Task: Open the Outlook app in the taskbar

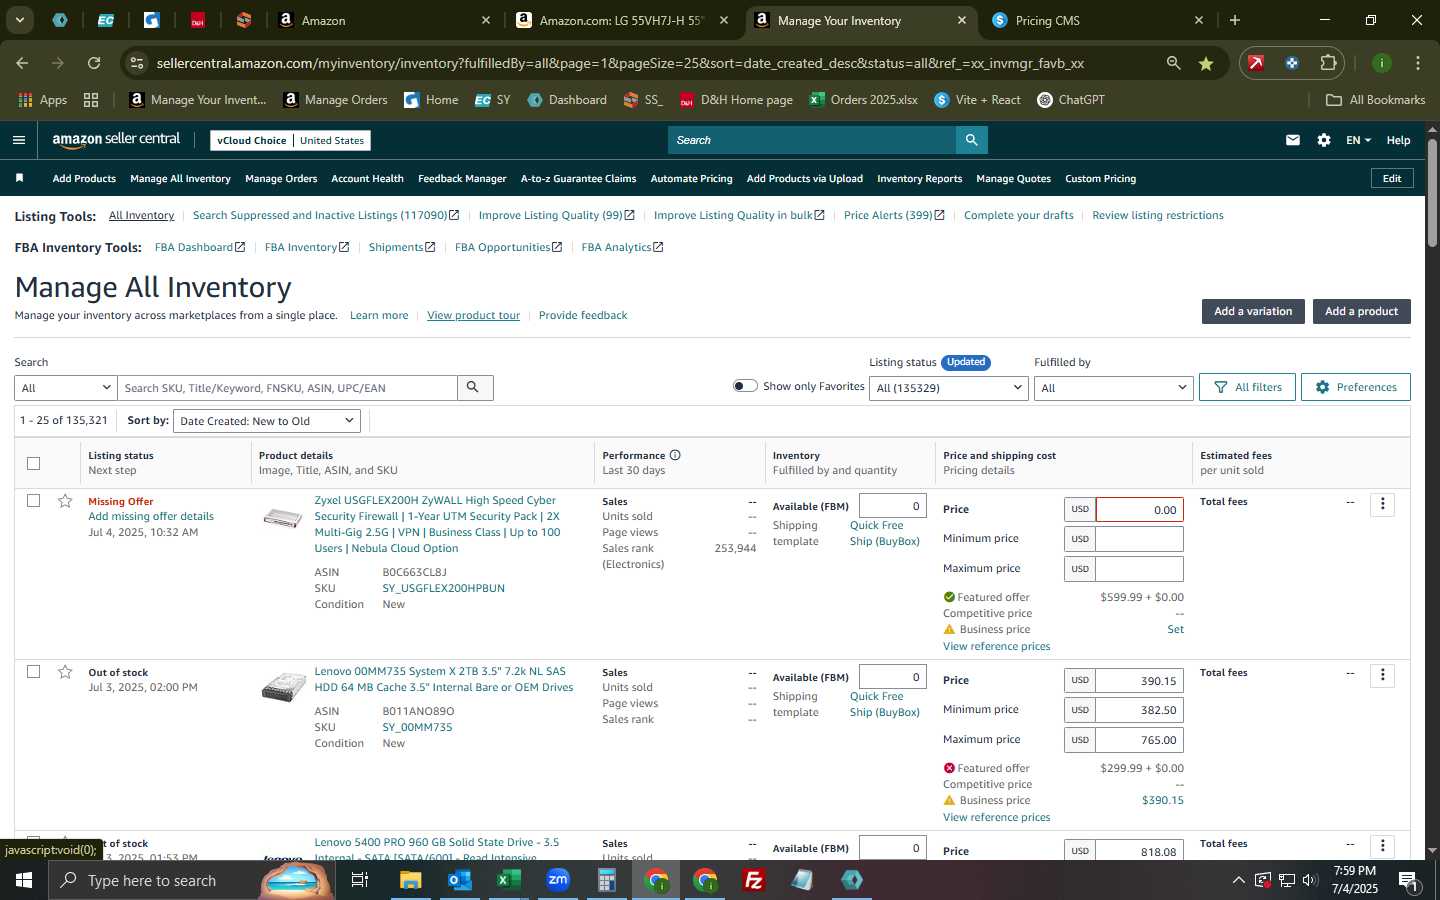Action: pyautogui.click(x=460, y=880)
